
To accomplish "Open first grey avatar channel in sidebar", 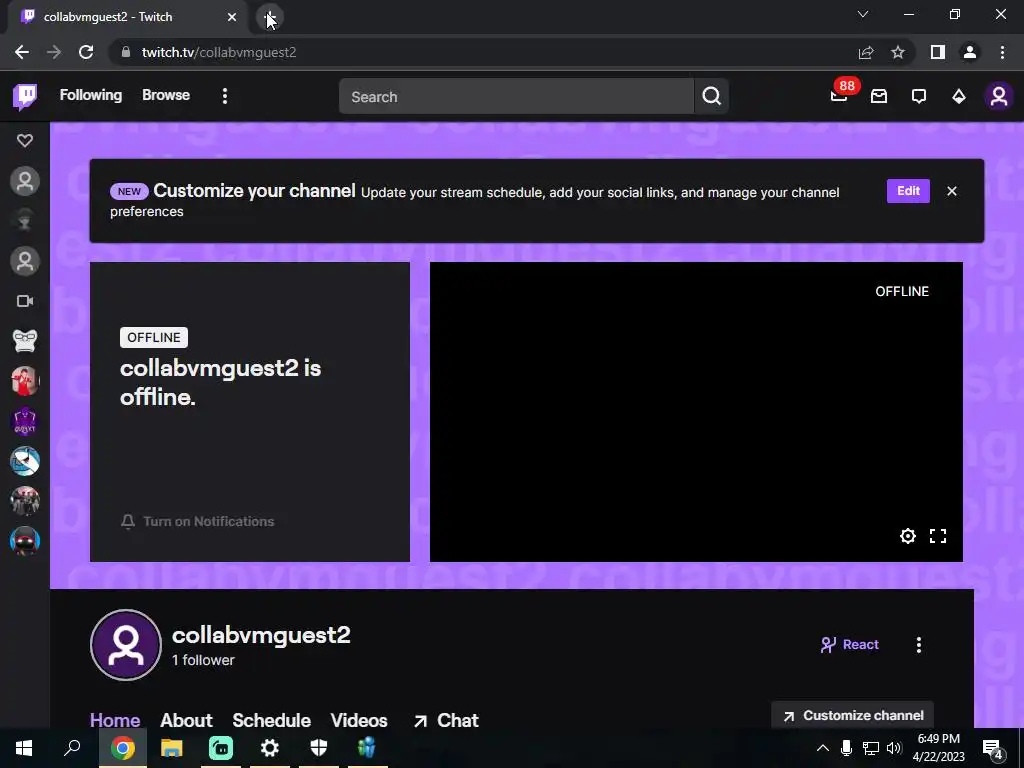I will (25, 182).
